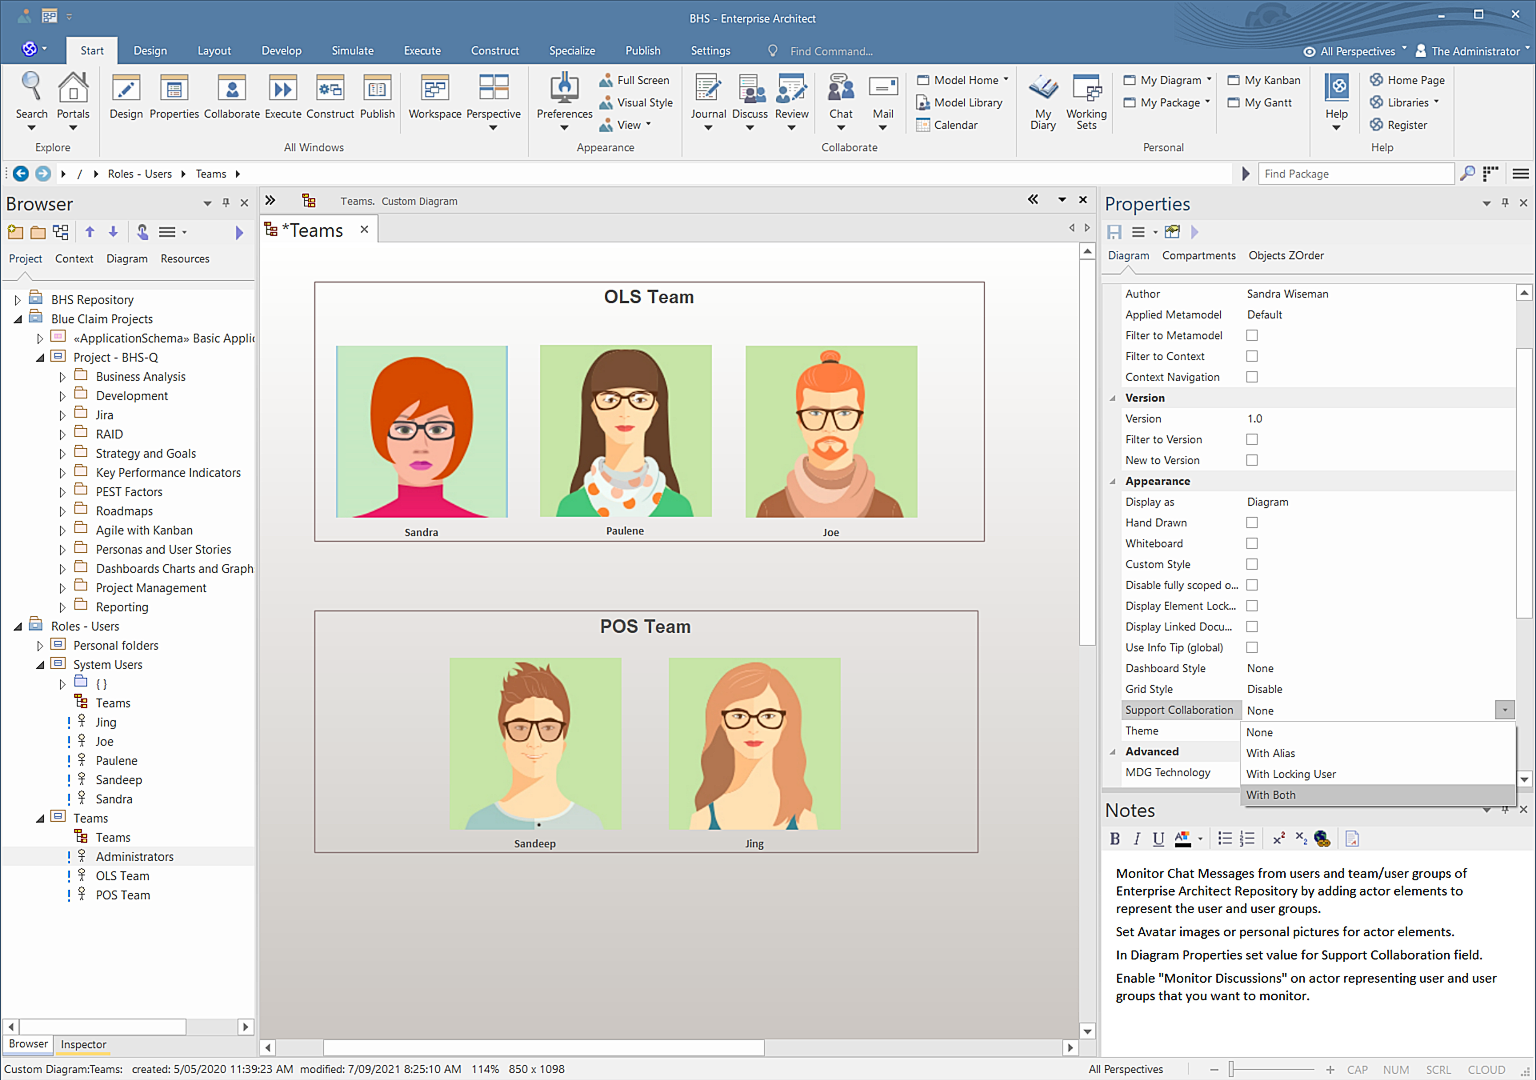Viewport: 1536px width, 1080px height.
Task: Switch to the Simulate ribbon tab
Action: pyautogui.click(x=352, y=51)
